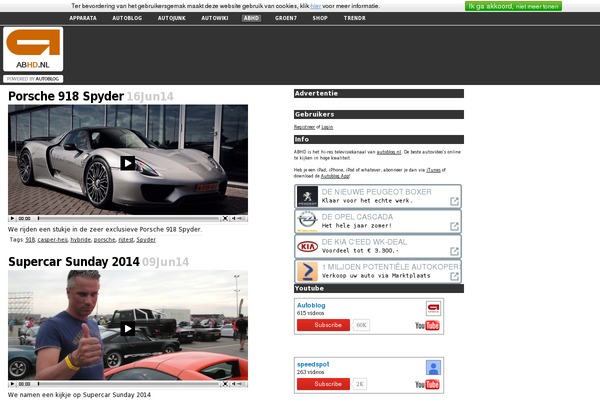
Task: Click the 'Powered by Autoblog' badge
Action: (x=33, y=79)
